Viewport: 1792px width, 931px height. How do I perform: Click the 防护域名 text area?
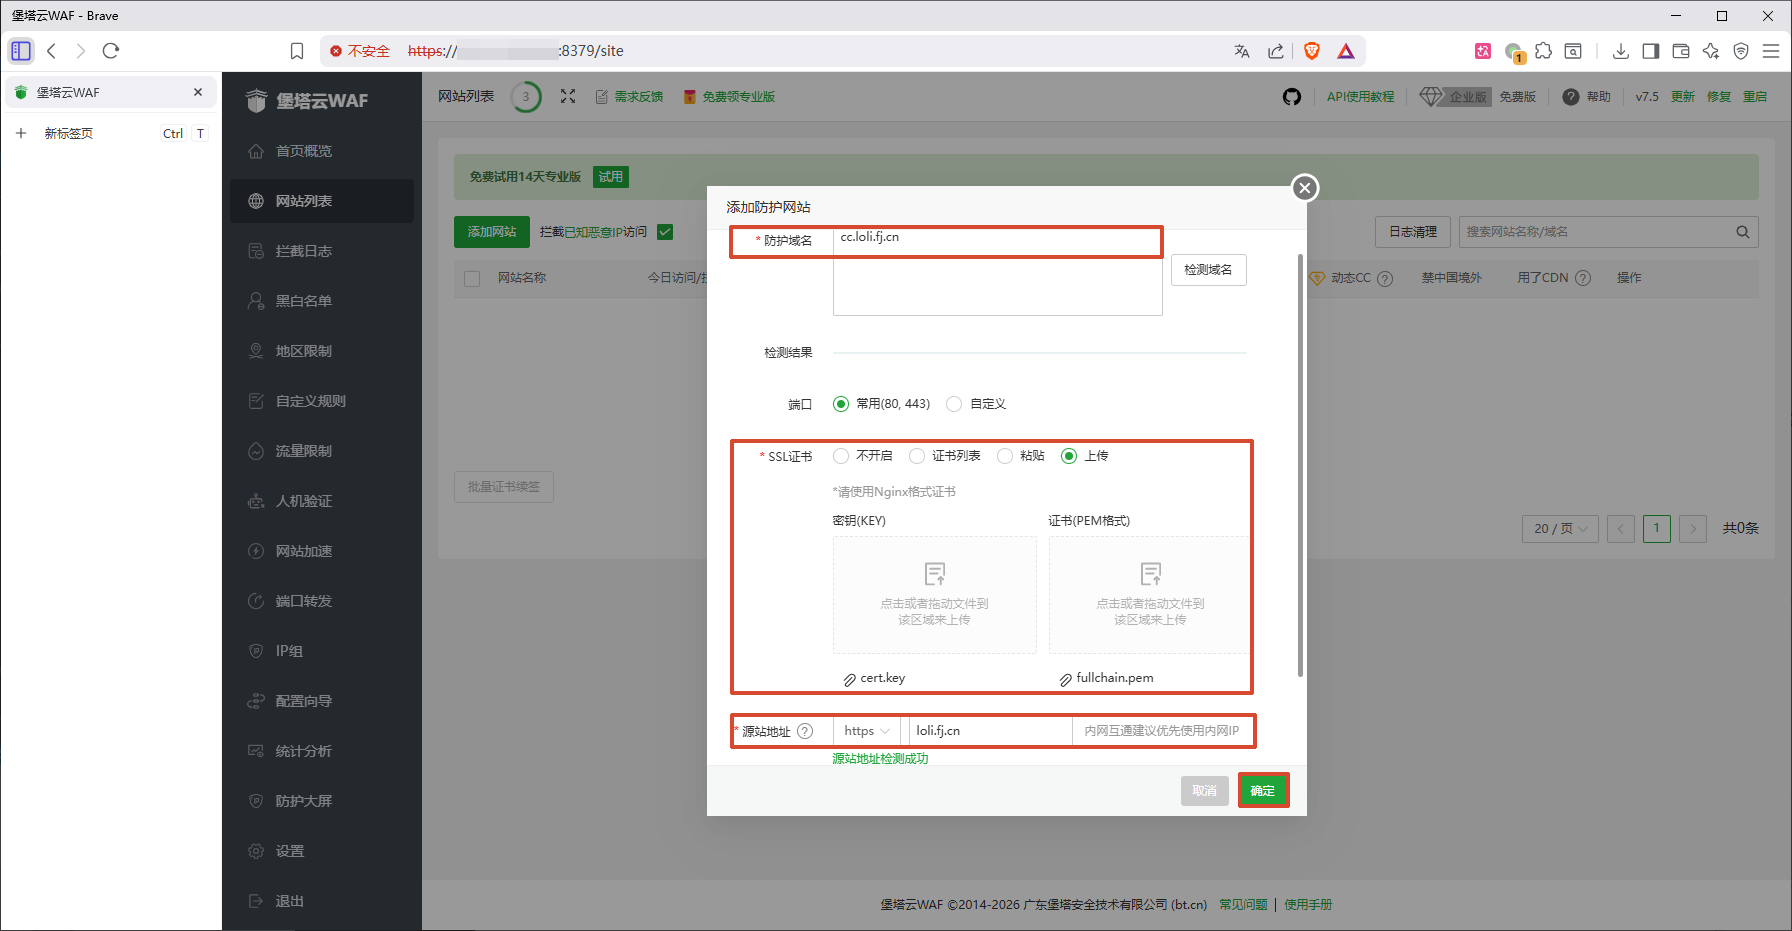click(997, 271)
